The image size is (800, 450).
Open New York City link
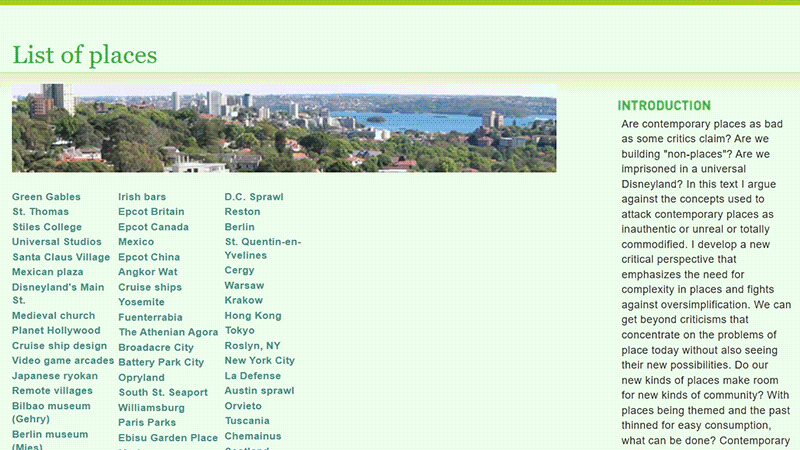tap(260, 361)
